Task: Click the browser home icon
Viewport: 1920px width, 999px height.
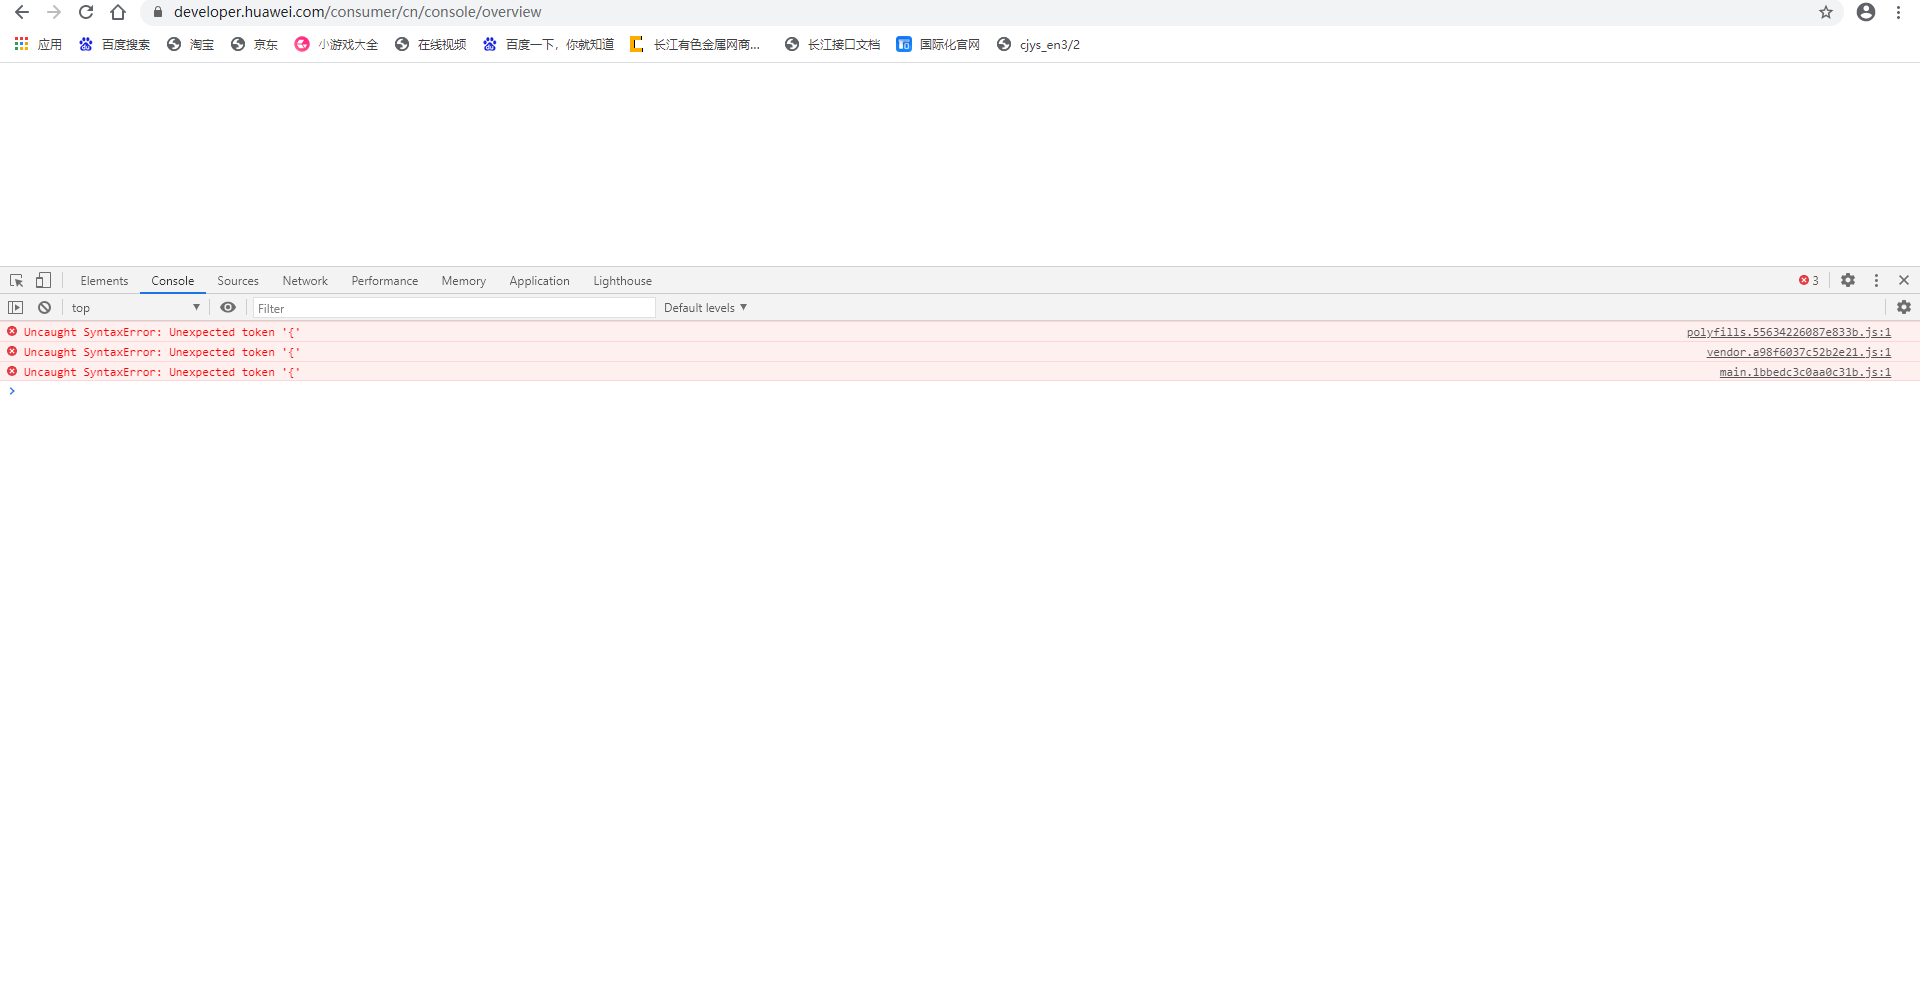Action: click(118, 12)
